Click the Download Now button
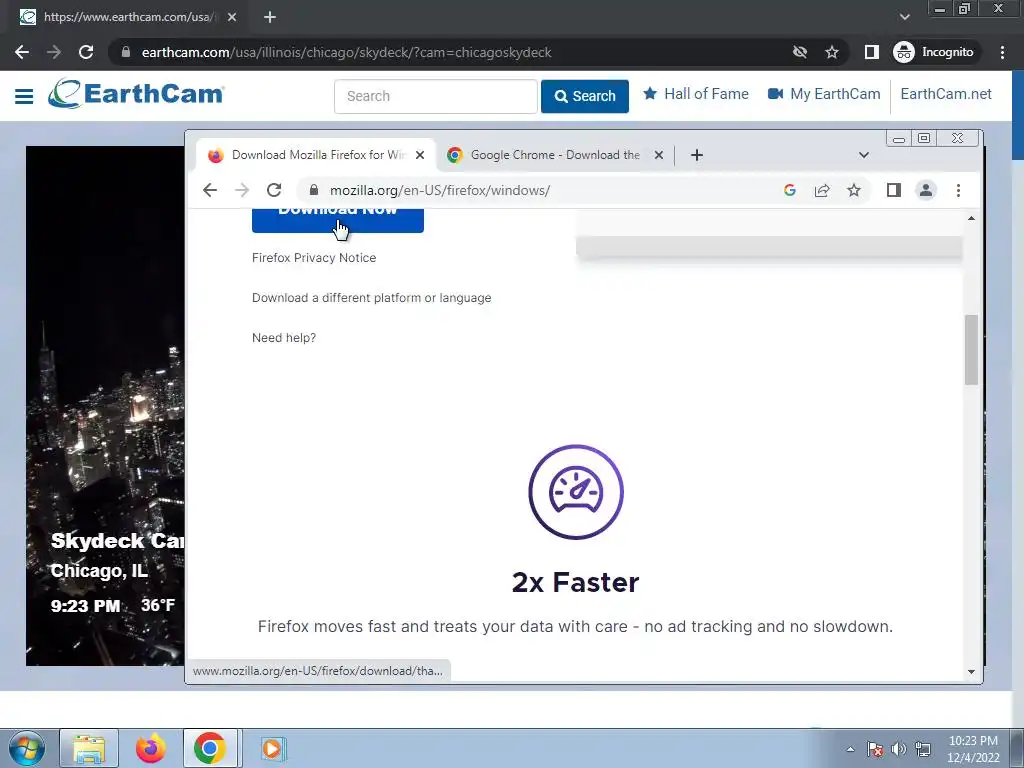 338,220
